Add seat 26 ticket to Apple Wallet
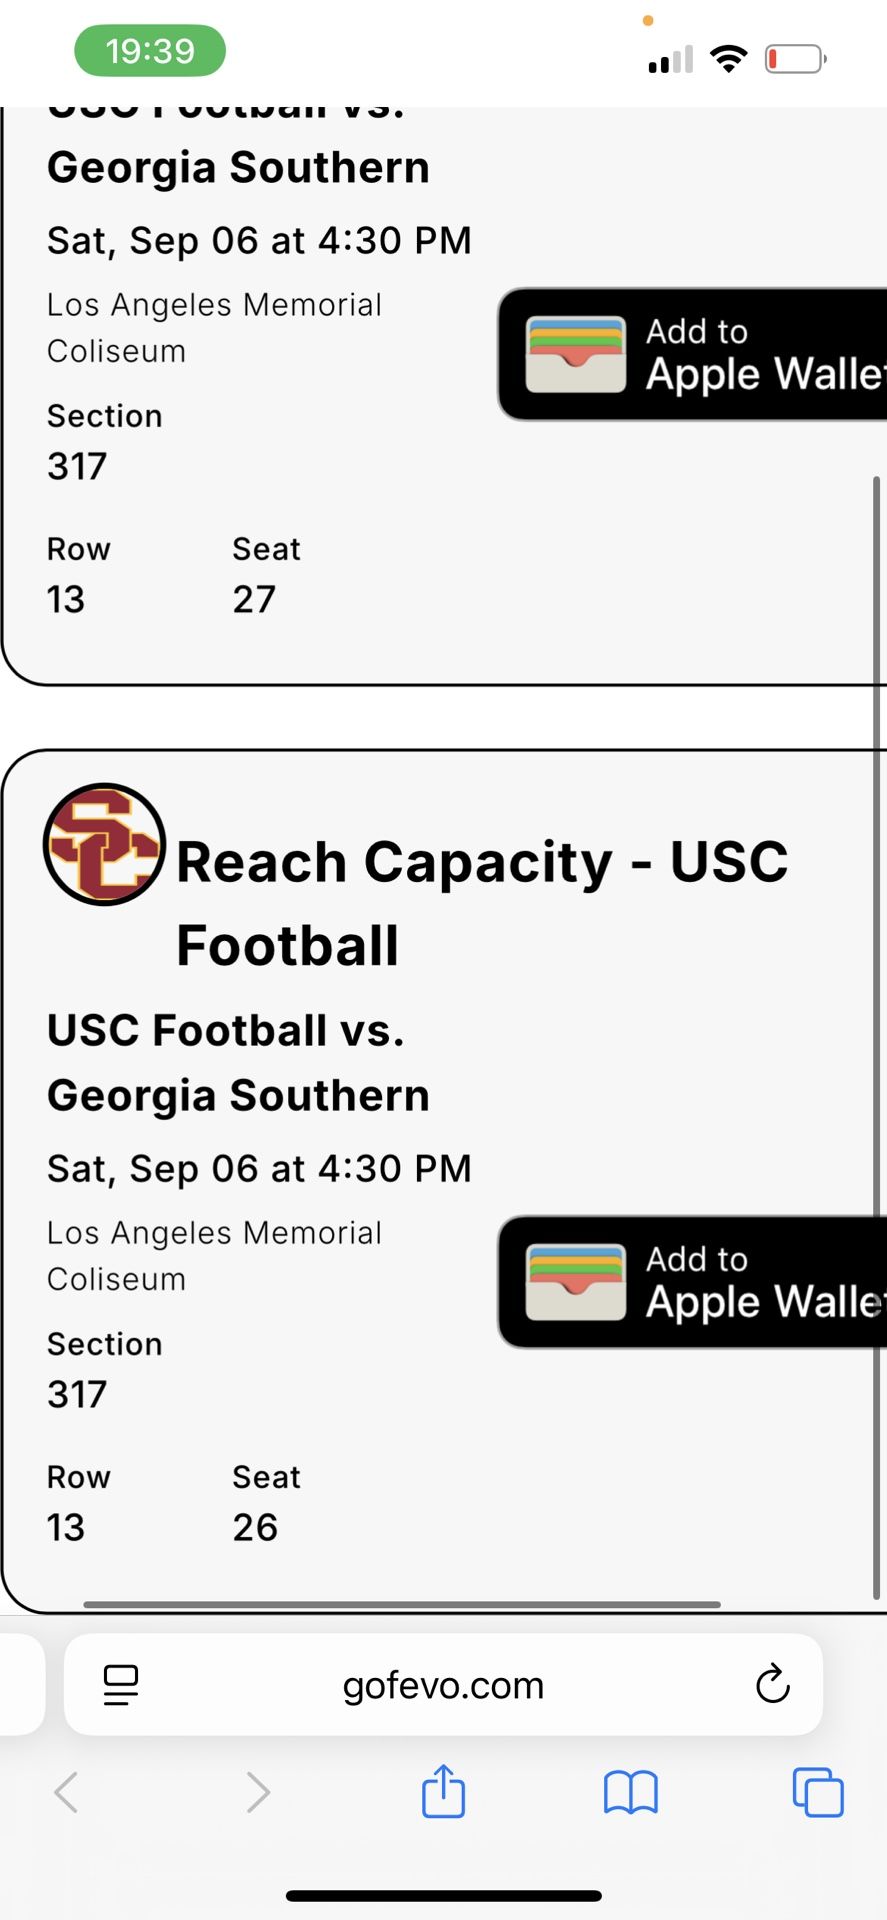The width and height of the screenshot is (887, 1920). coord(692,1282)
